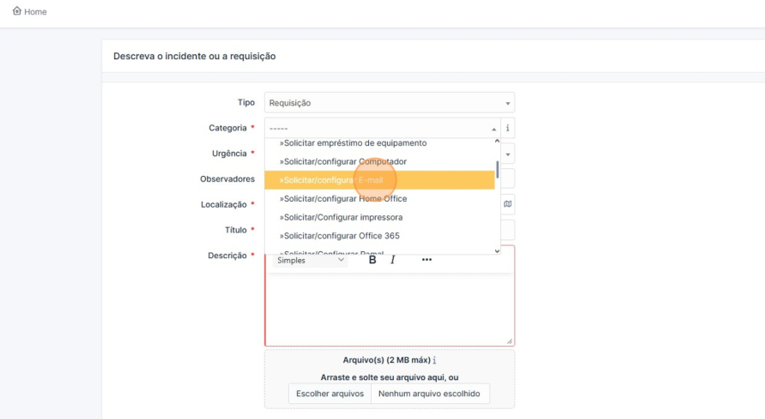Open more editor options (three dots)
Screen dimensions: 765x419
tap(427, 260)
